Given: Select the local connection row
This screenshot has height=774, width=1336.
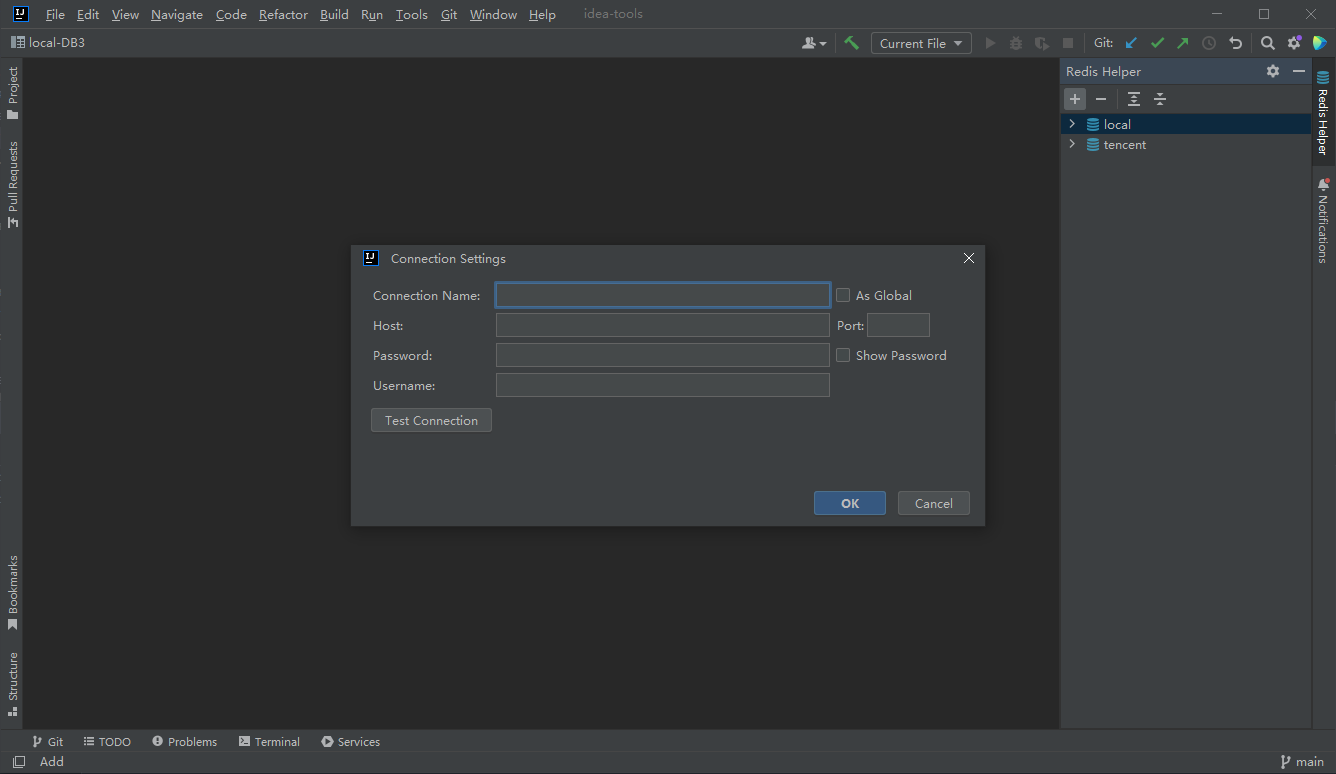Looking at the screenshot, I should (x=1186, y=124).
